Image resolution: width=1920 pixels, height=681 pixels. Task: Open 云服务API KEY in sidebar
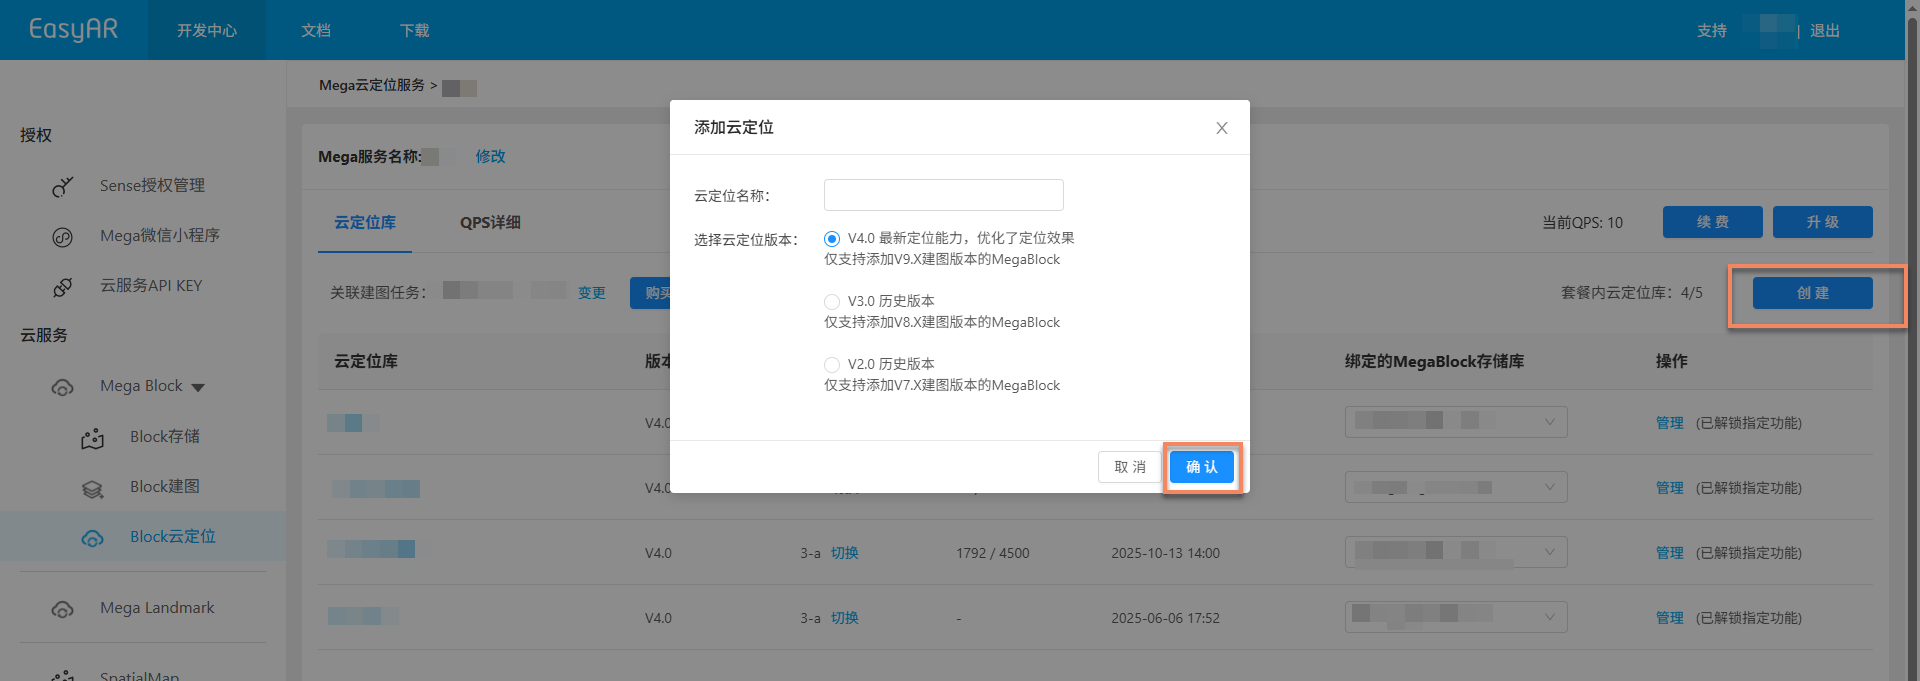pos(151,286)
